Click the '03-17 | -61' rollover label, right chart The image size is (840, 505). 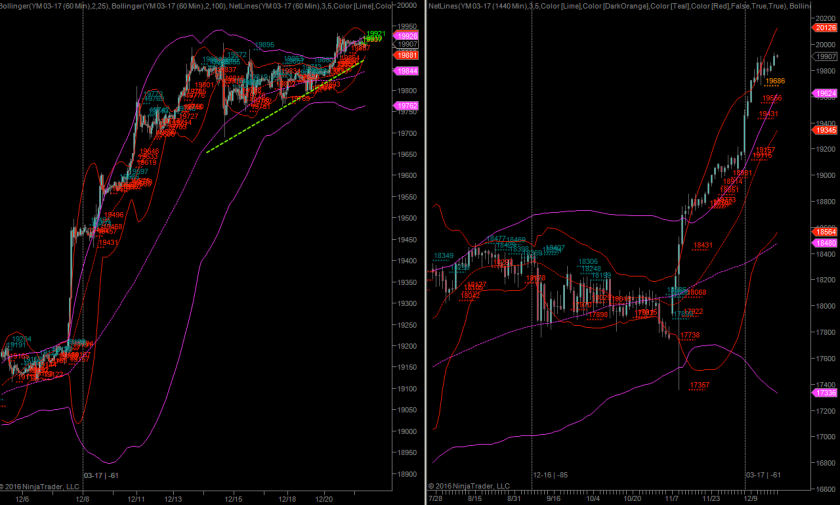763,475
